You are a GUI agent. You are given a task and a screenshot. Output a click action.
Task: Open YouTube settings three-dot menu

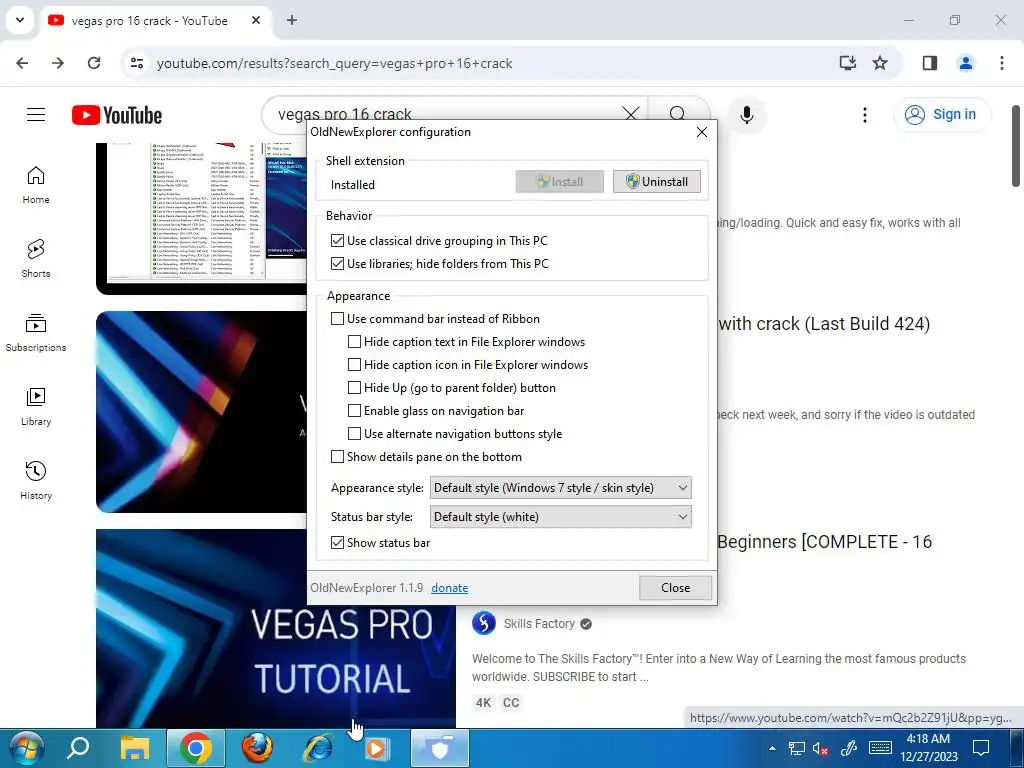pos(865,115)
